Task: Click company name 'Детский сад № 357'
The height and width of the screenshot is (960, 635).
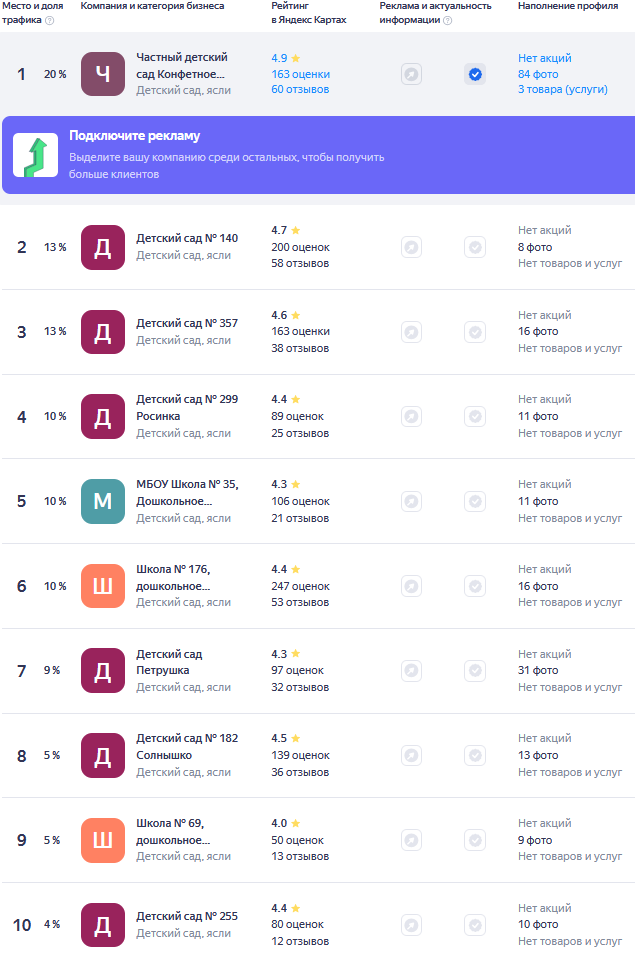Action: pos(187,323)
